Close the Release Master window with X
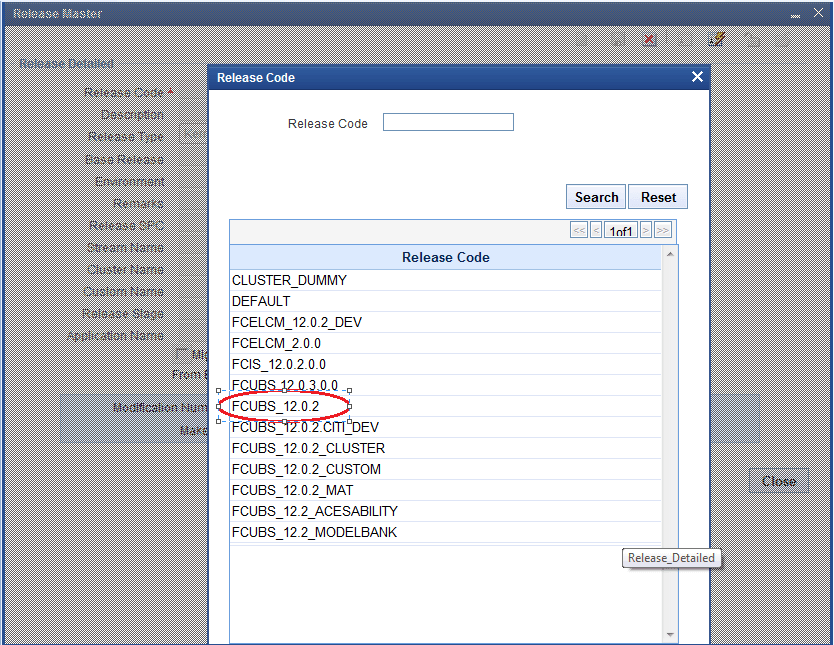This screenshot has width=834, height=645. point(819,13)
